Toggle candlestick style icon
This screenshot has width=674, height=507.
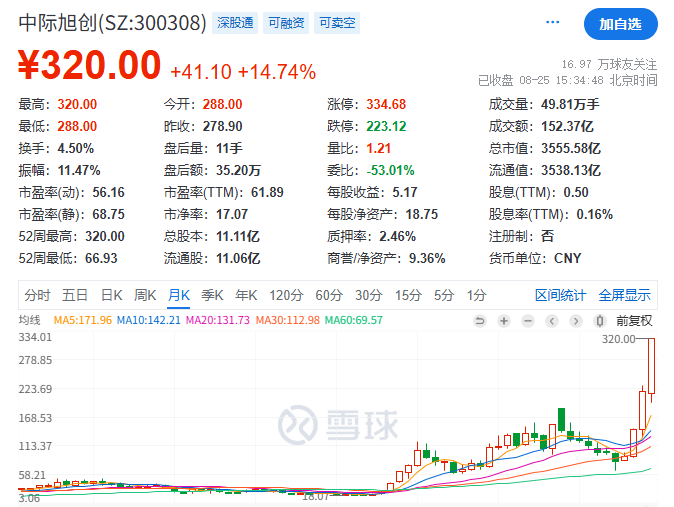pos(600,321)
